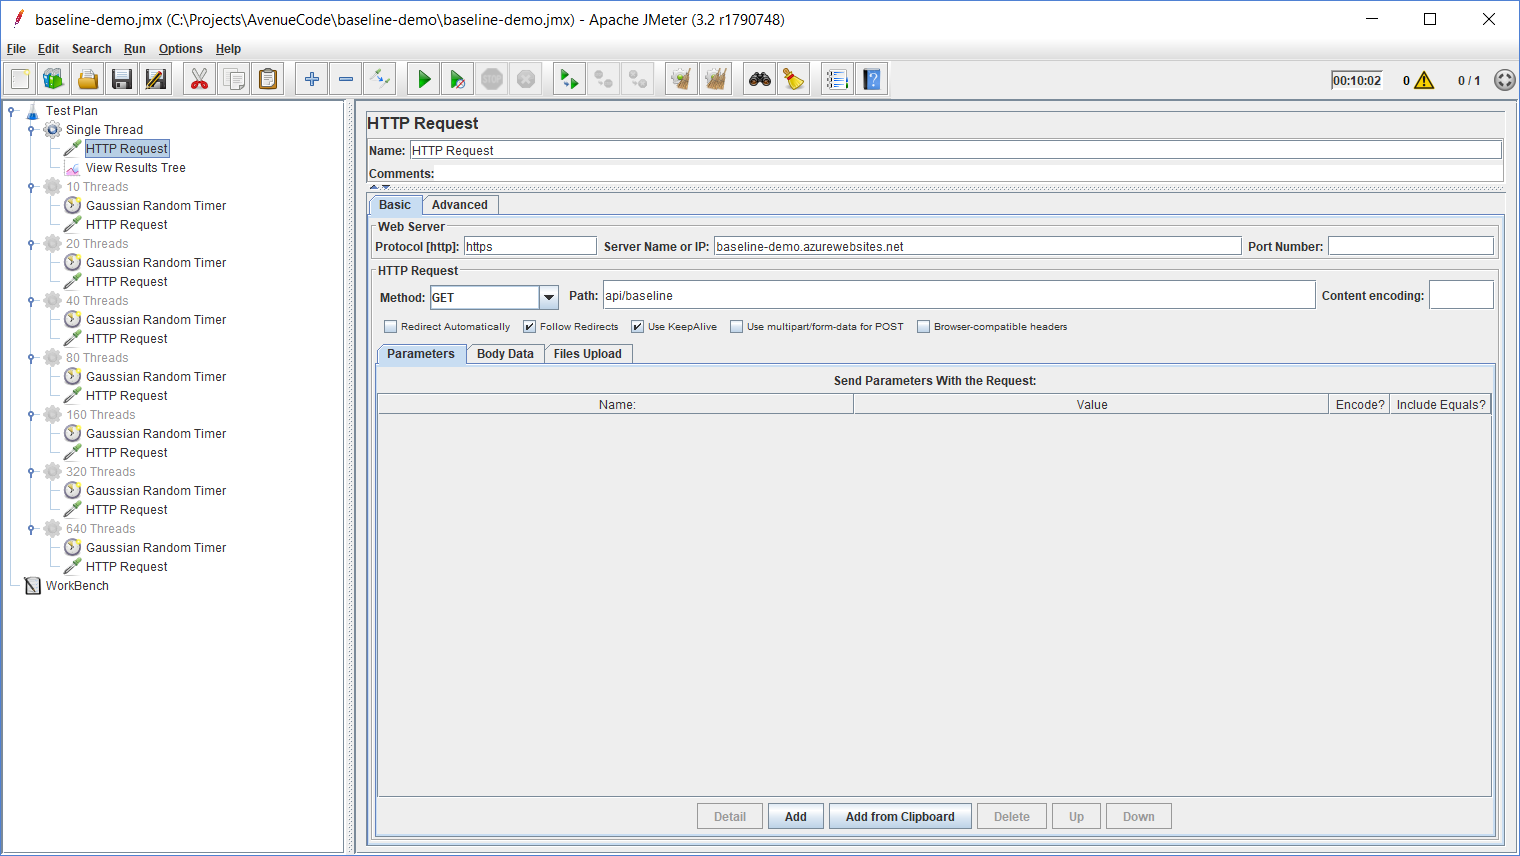Cut selection with the scissors icon
The image size is (1520, 856).
(x=200, y=79)
